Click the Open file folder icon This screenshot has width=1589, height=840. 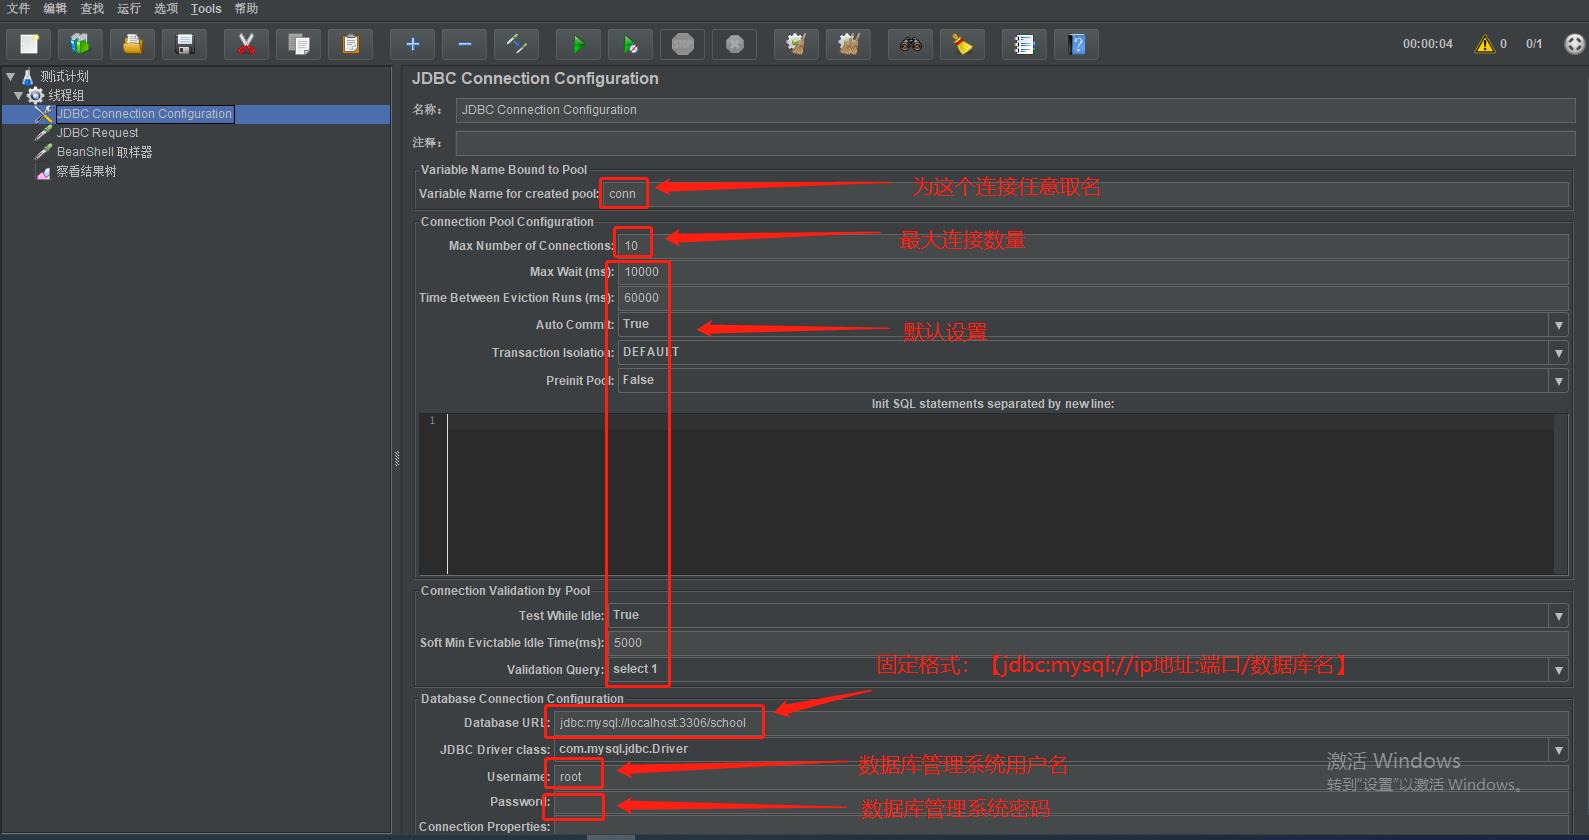click(x=132, y=44)
